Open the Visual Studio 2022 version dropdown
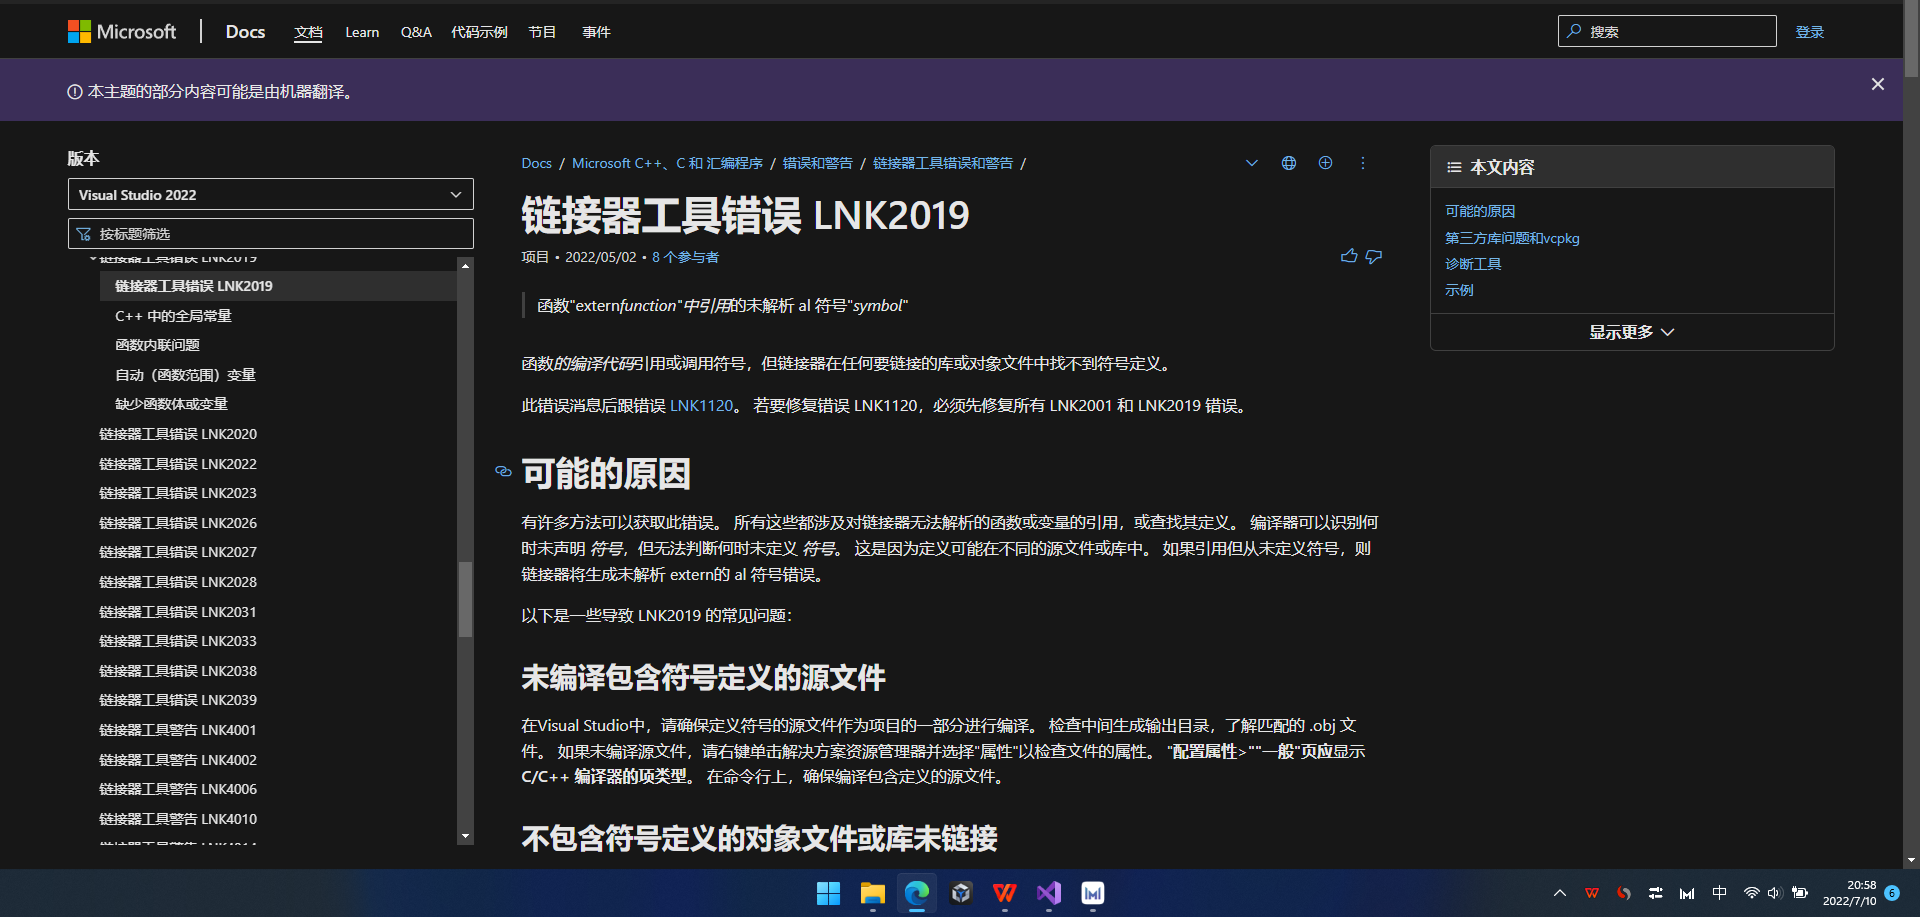The width and height of the screenshot is (1920, 917). (x=270, y=194)
